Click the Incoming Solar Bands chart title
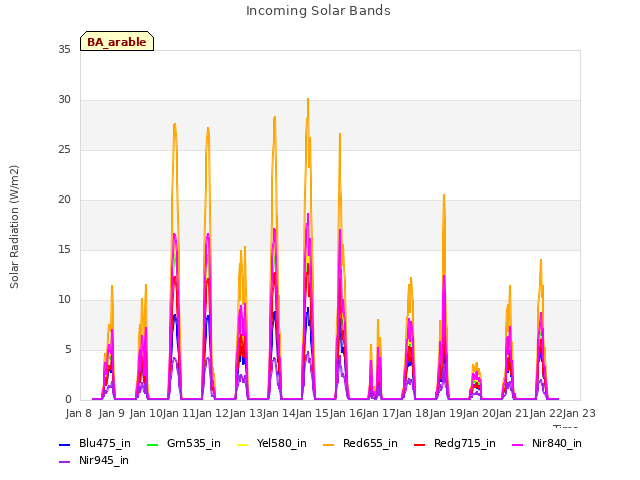Image resolution: width=640 pixels, height=480 pixels. [318, 11]
